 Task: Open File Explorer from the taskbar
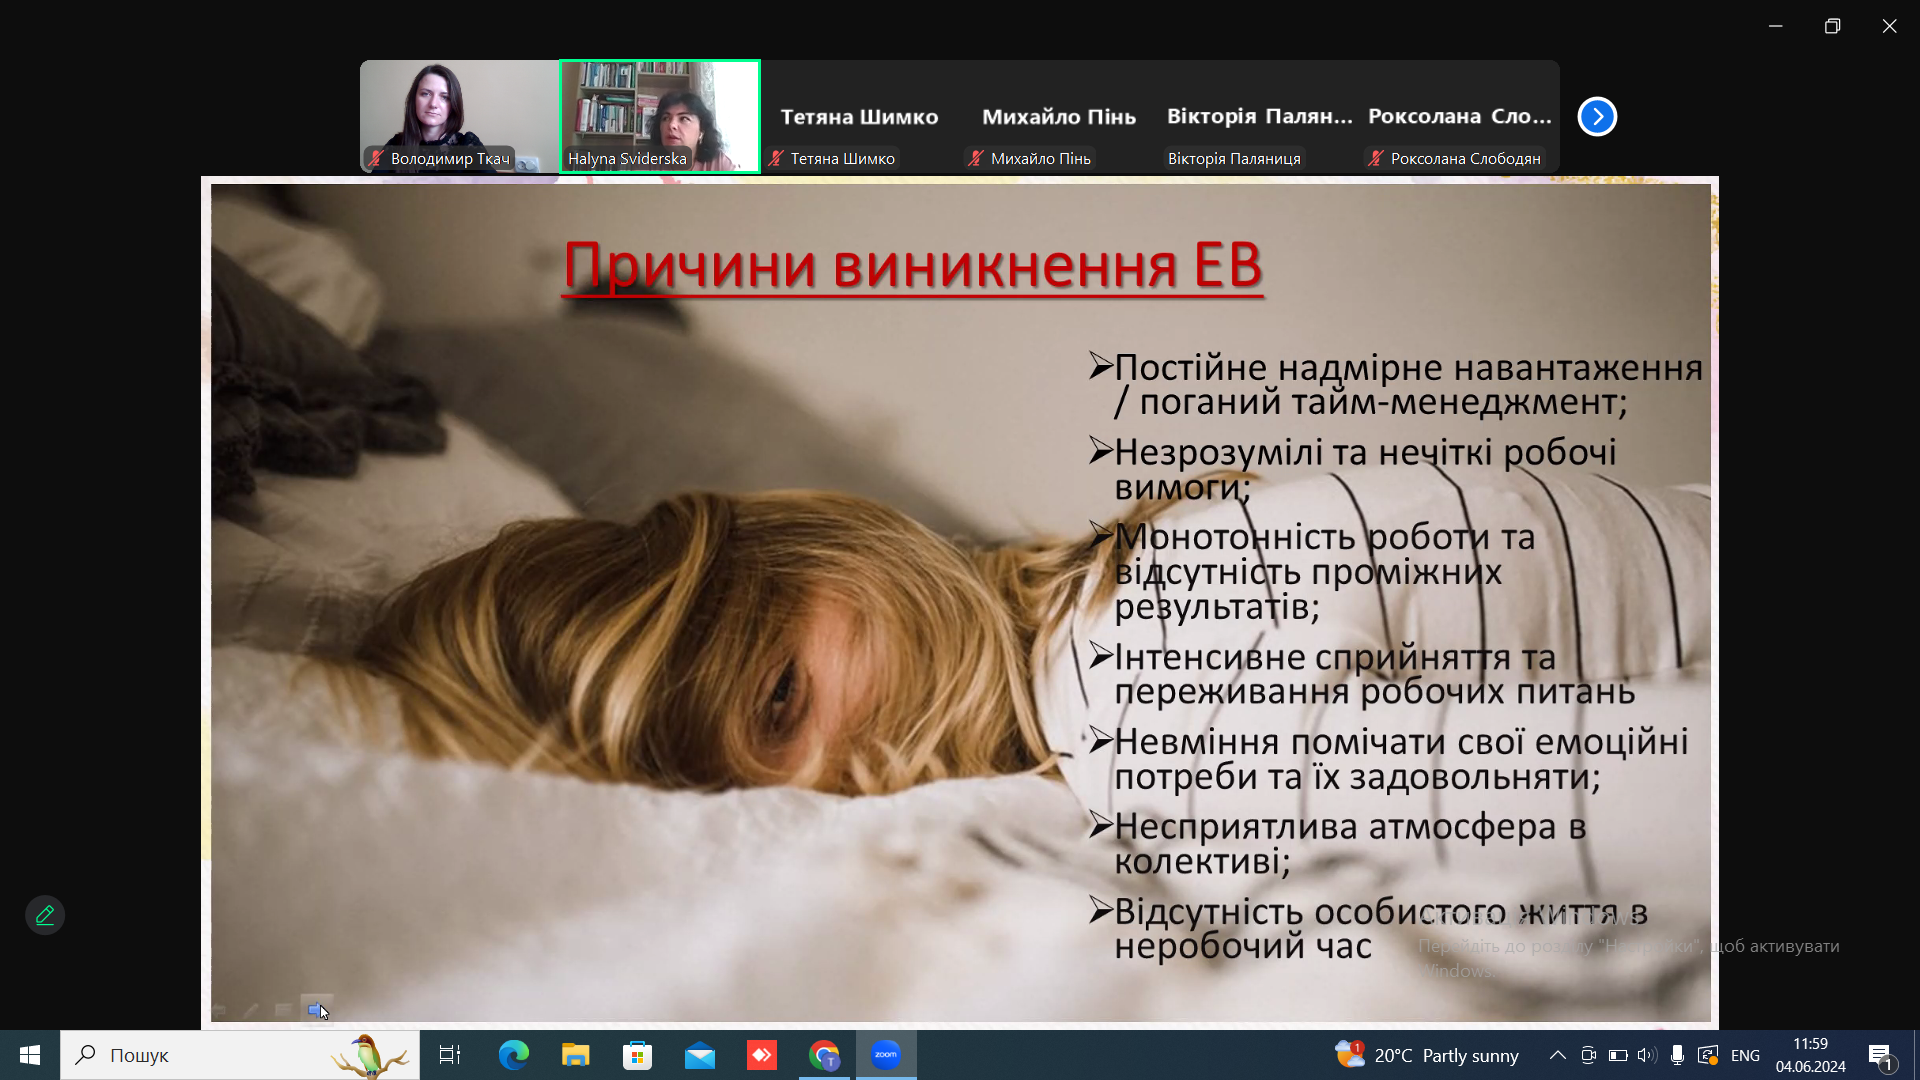coord(575,1055)
